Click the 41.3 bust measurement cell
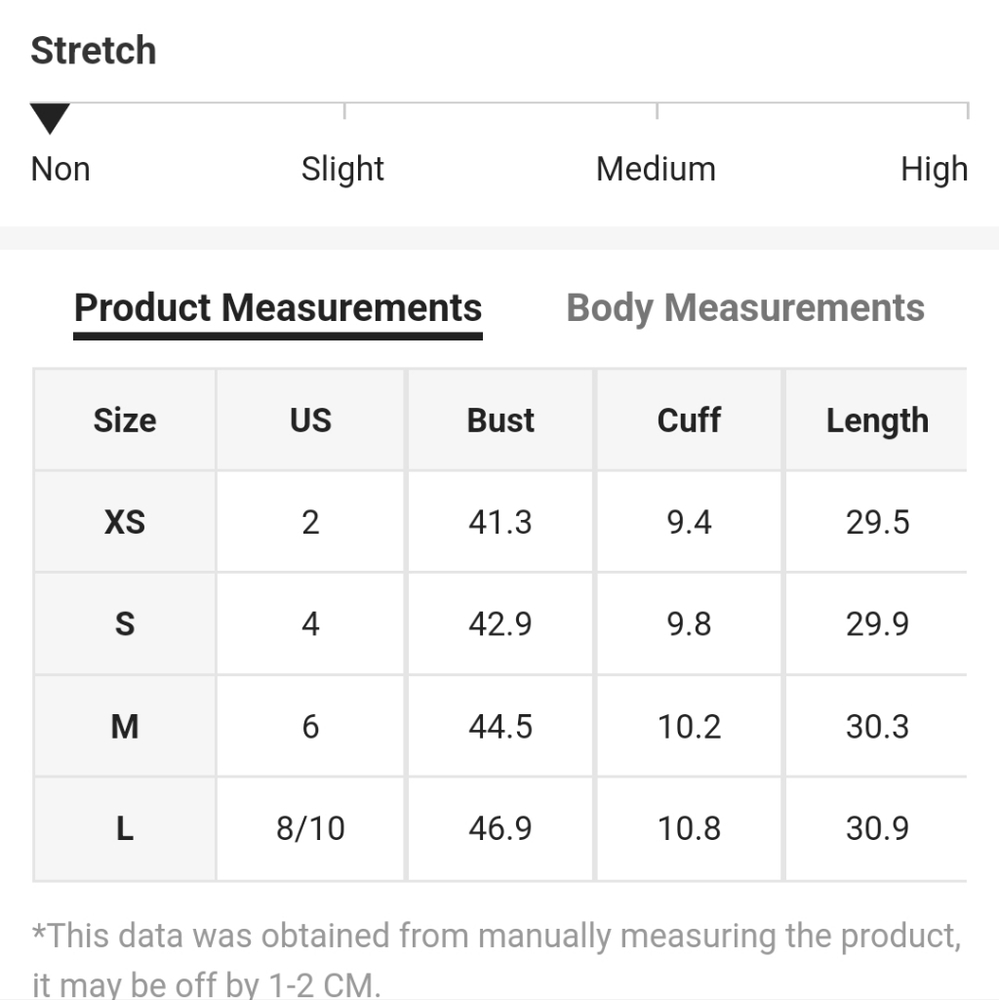 pyautogui.click(x=501, y=522)
